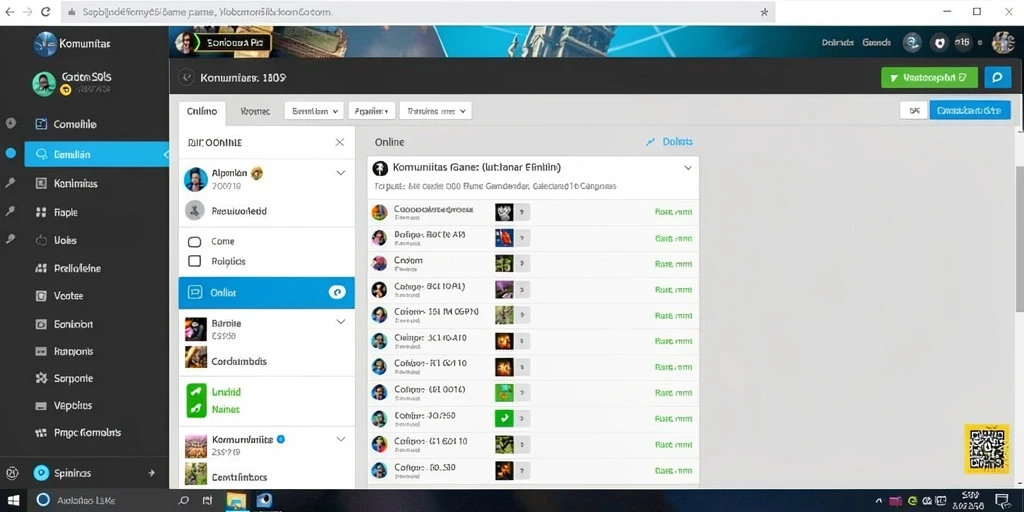This screenshot has height=512, width=1024.
Task: Click the QR code icon at bottom right
Action: point(989,449)
